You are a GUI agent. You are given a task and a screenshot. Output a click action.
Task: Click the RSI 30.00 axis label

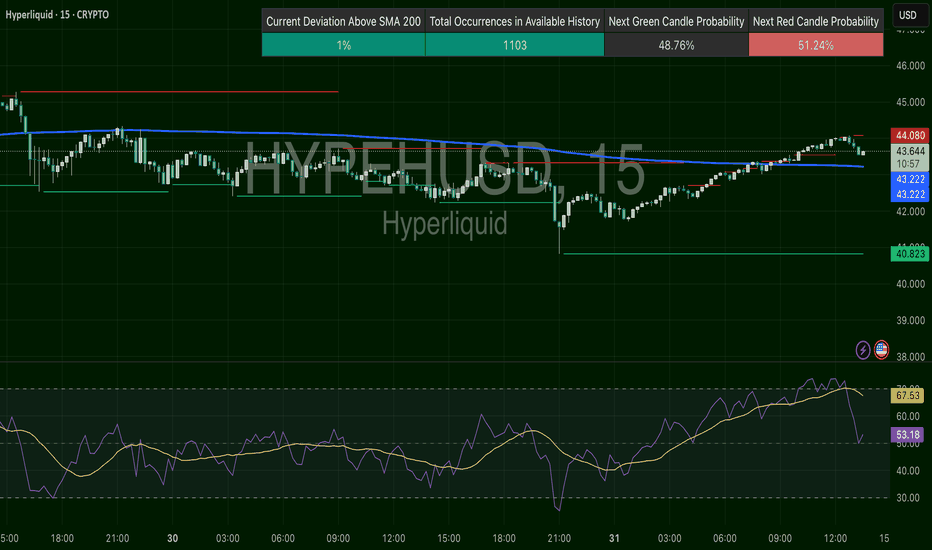(x=908, y=498)
